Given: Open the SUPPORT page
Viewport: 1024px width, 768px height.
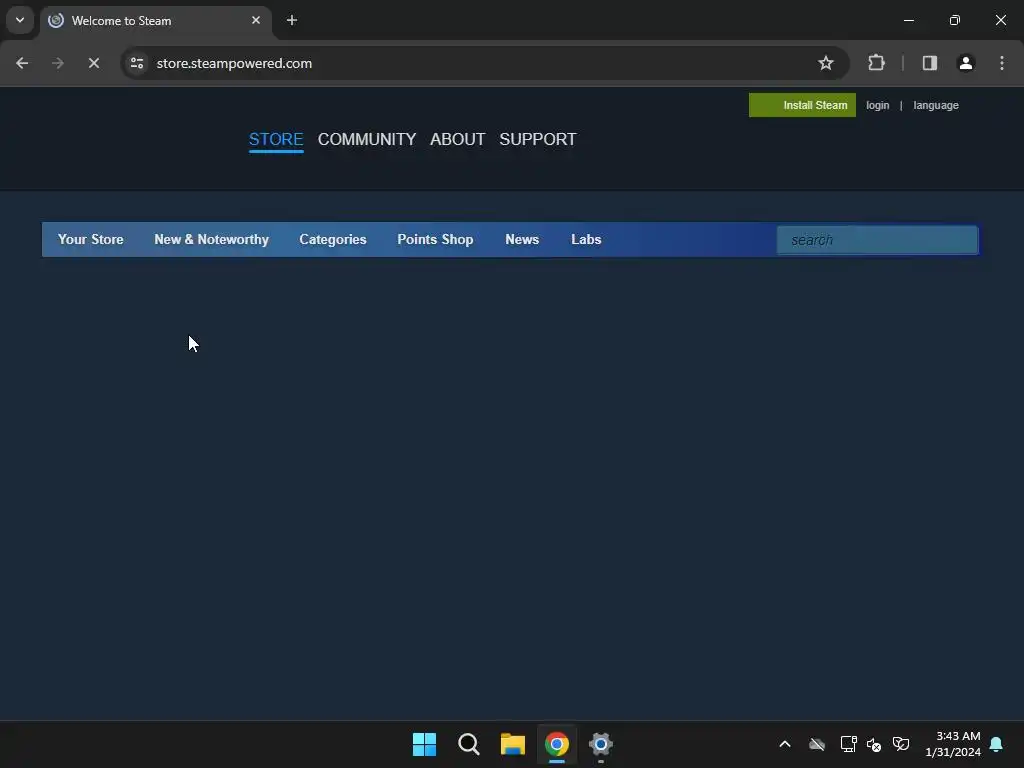Looking at the screenshot, I should click(538, 139).
